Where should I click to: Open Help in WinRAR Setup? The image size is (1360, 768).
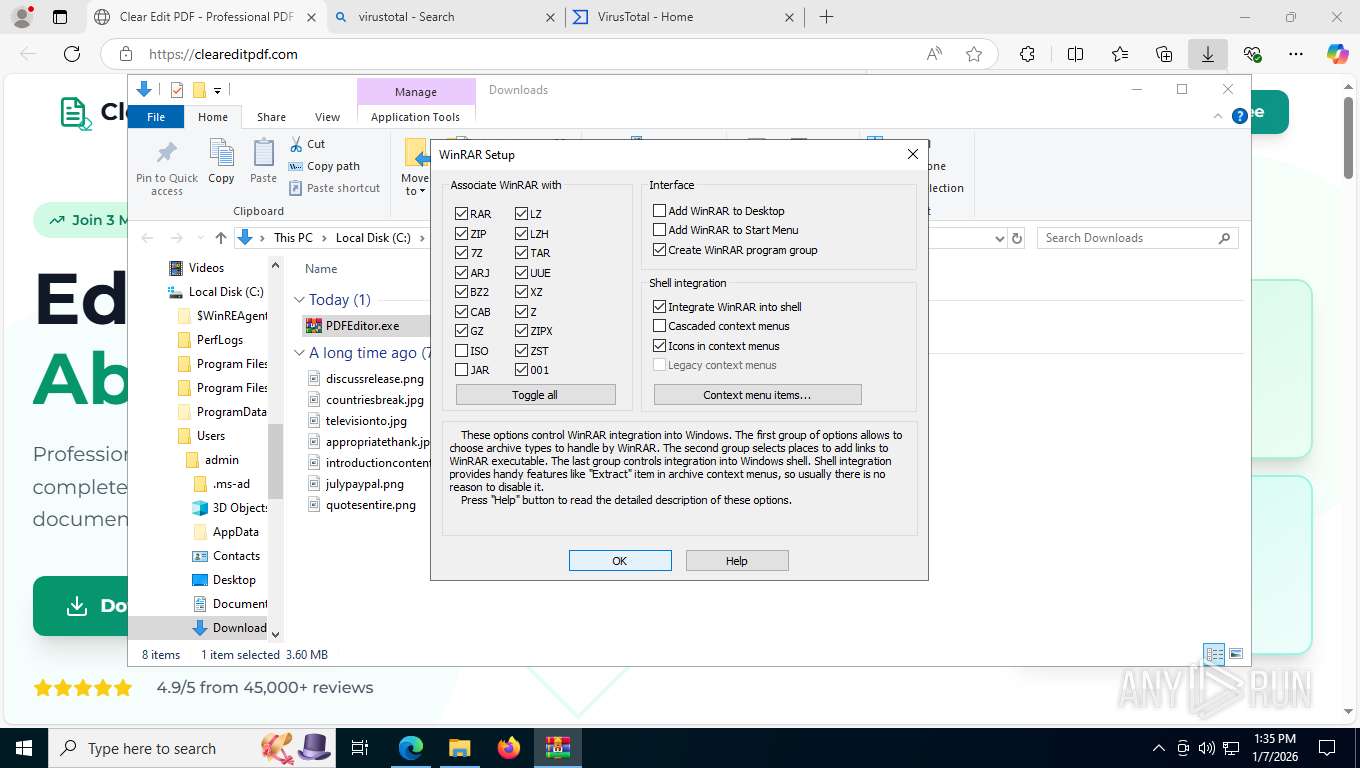pyautogui.click(x=737, y=561)
